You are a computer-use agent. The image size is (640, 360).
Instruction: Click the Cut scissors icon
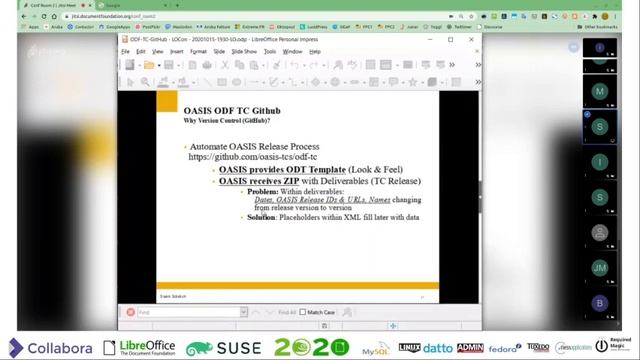tap(225, 65)
